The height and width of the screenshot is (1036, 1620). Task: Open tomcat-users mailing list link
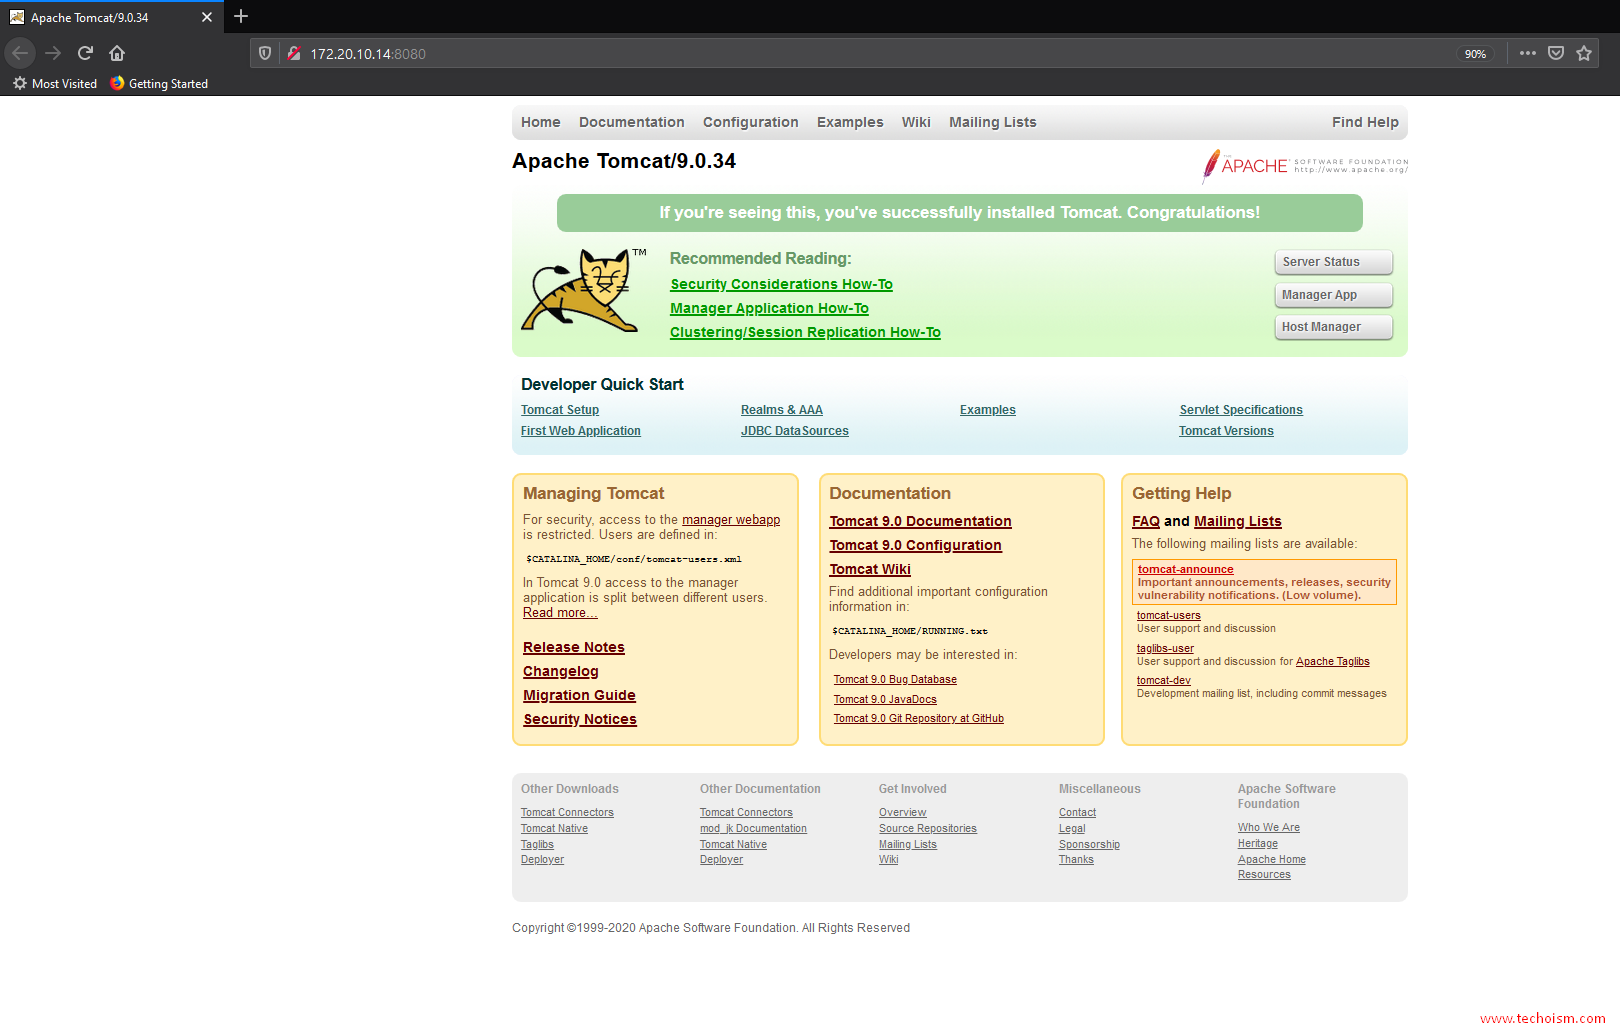point(1169,616)
